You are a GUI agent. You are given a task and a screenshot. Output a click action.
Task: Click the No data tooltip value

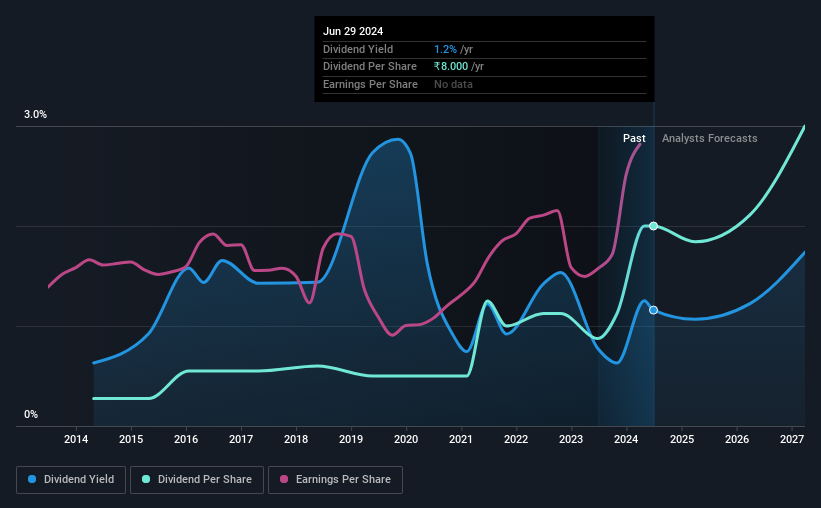coord(453,84)
